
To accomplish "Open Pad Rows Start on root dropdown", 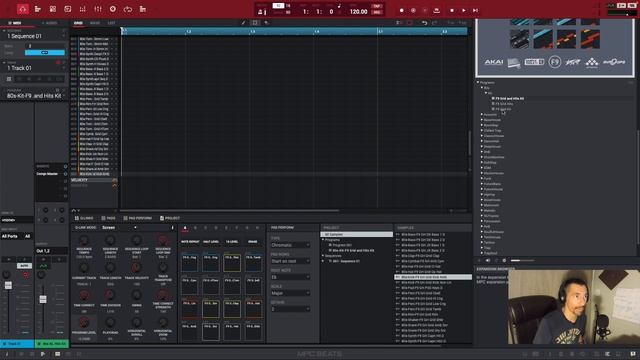I will pos(290,261).
